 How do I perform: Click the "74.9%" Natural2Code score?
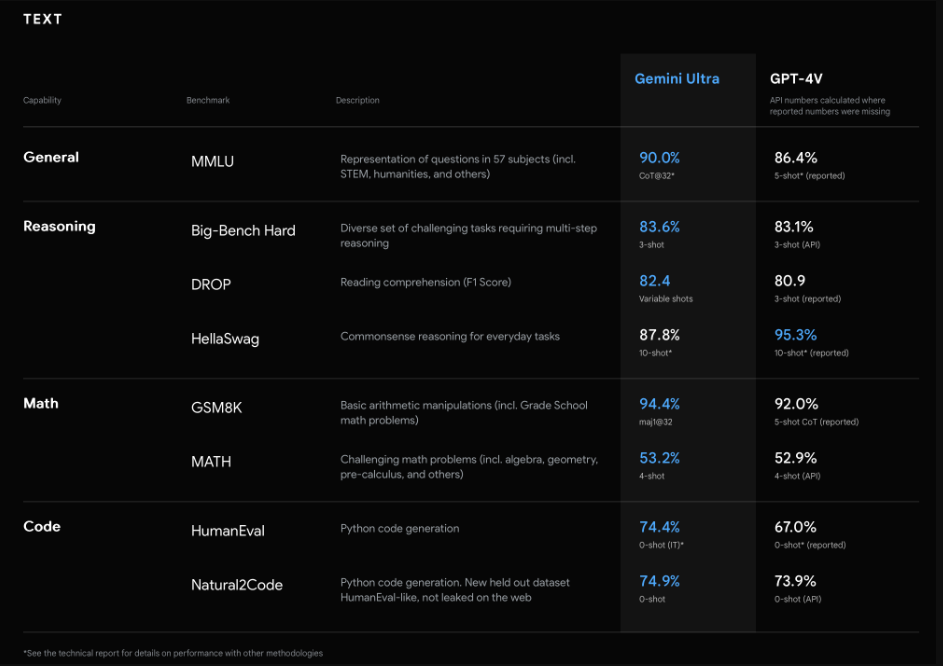tap(659, 581)
